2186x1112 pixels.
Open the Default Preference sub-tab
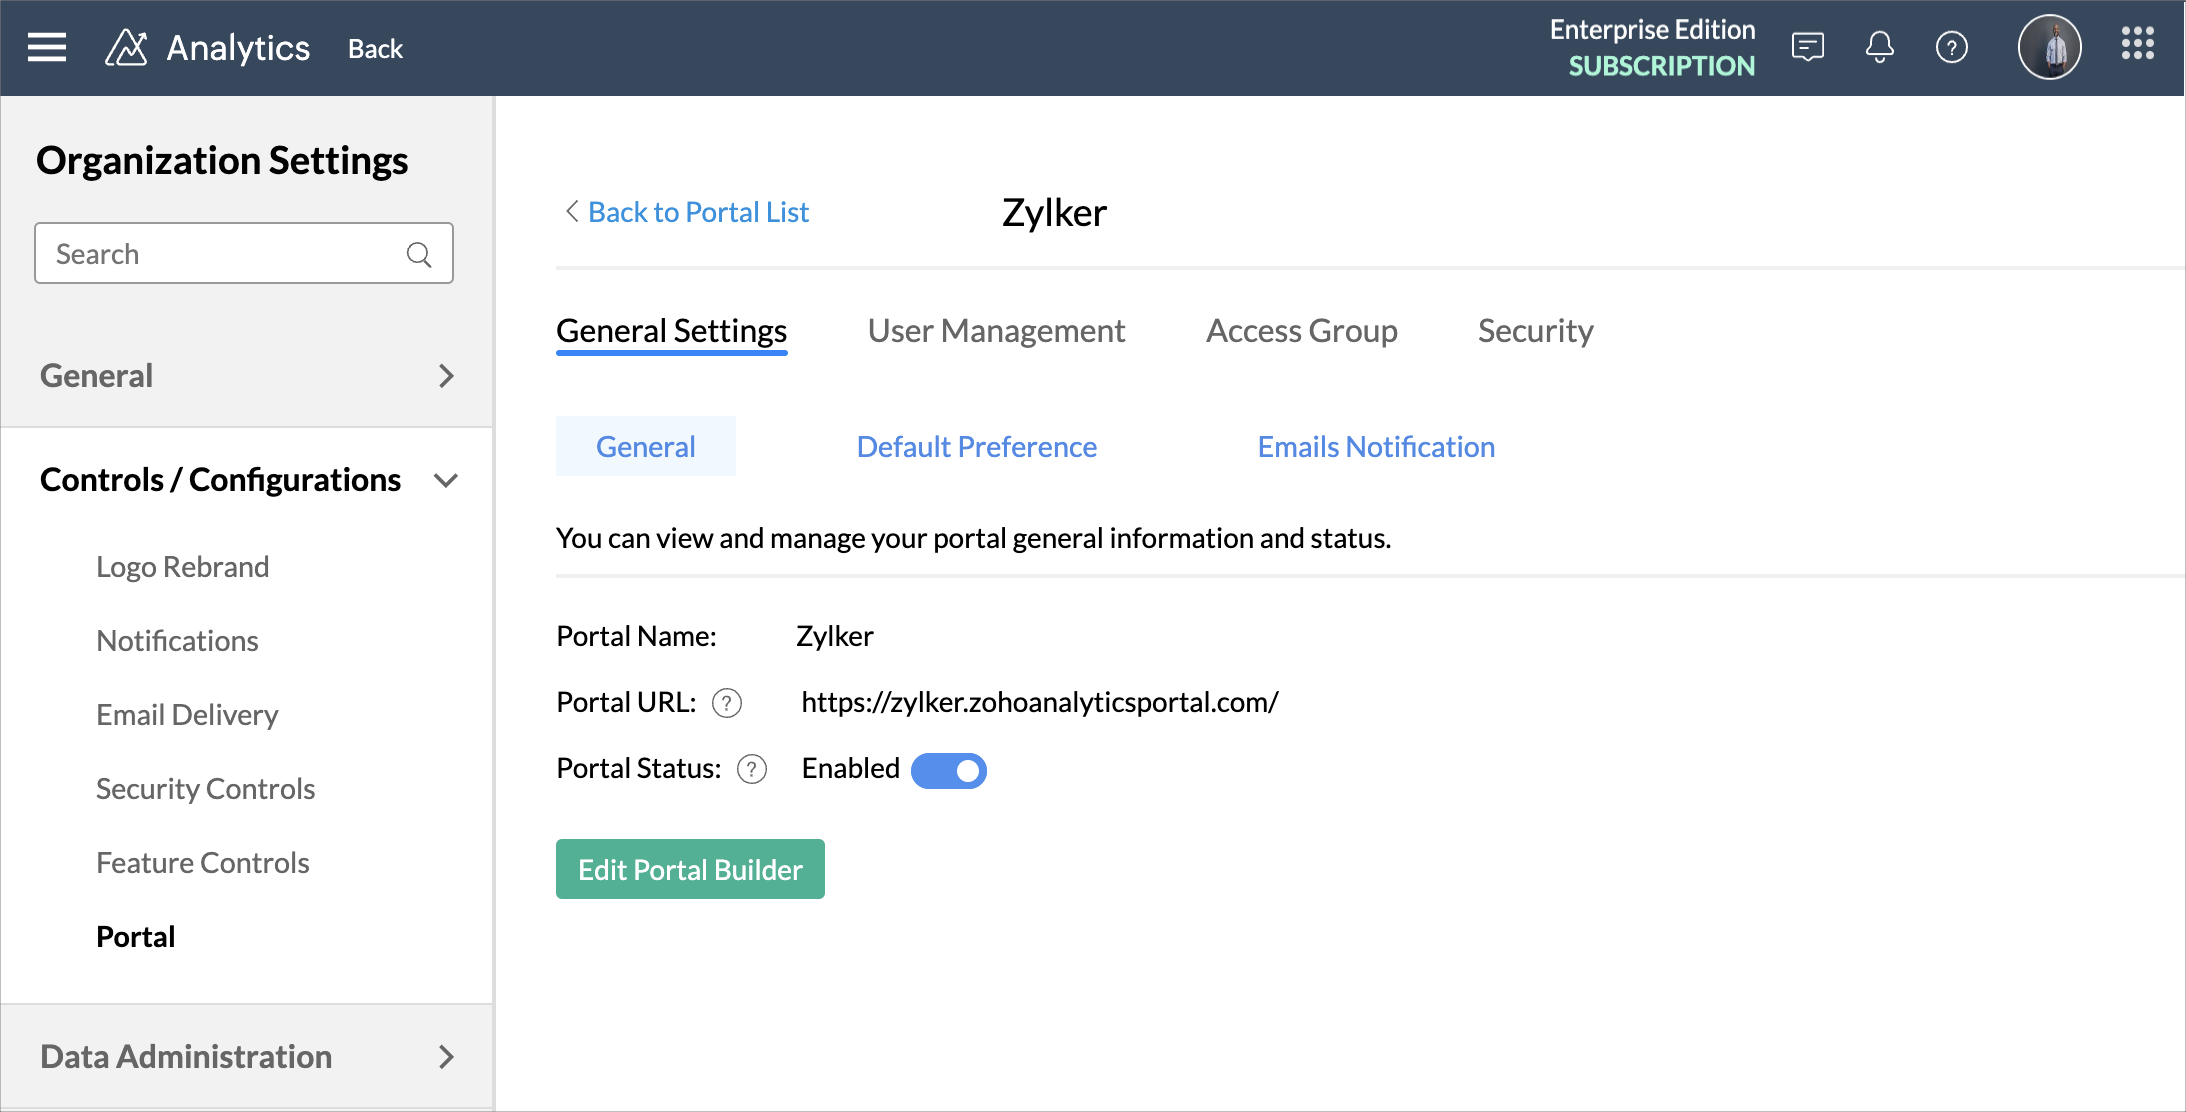point(977,446)
